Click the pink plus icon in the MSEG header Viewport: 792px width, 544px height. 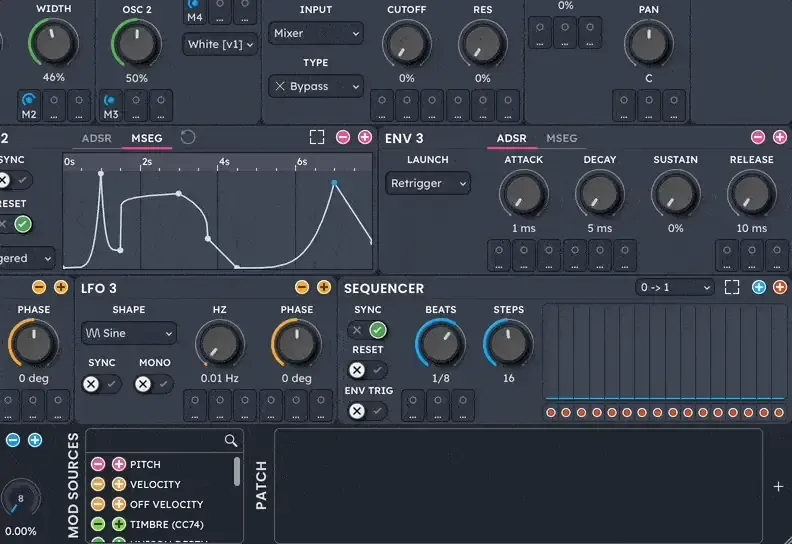[365, 137]
